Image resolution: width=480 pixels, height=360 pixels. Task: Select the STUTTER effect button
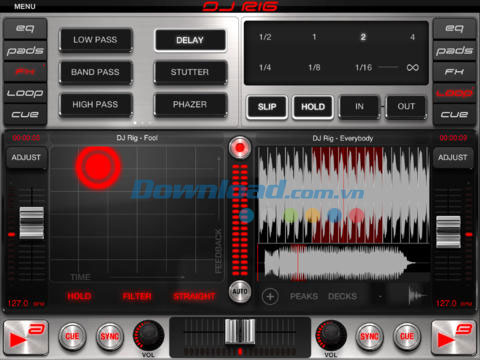[x=190, y=72]
